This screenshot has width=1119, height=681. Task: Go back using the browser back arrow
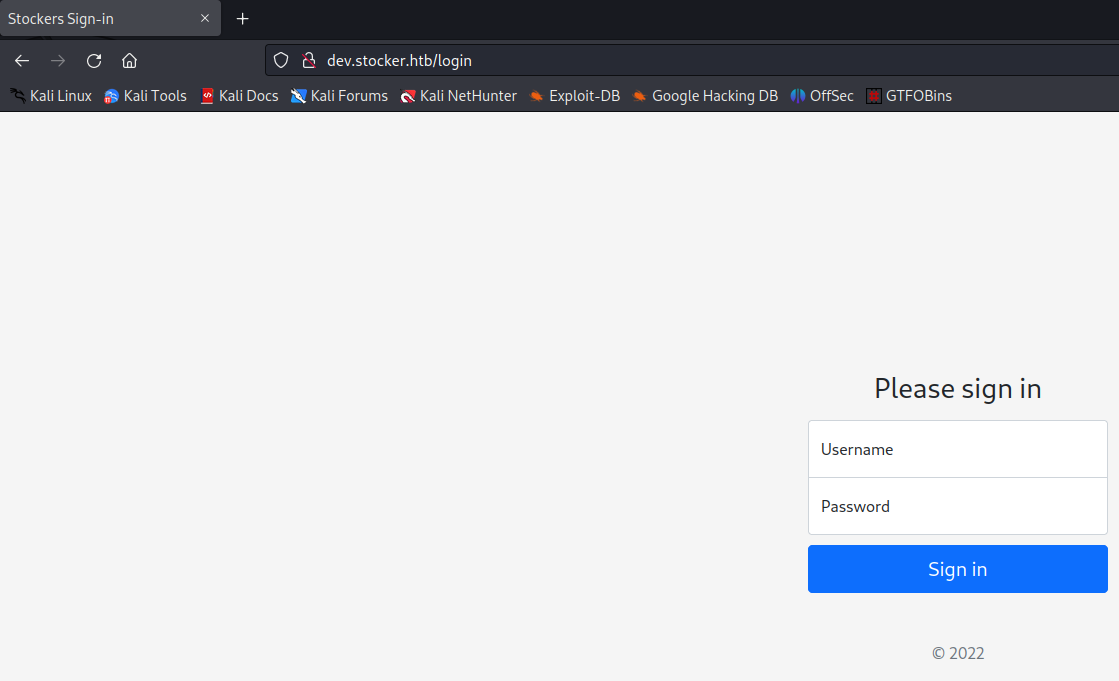coord(22,61)
